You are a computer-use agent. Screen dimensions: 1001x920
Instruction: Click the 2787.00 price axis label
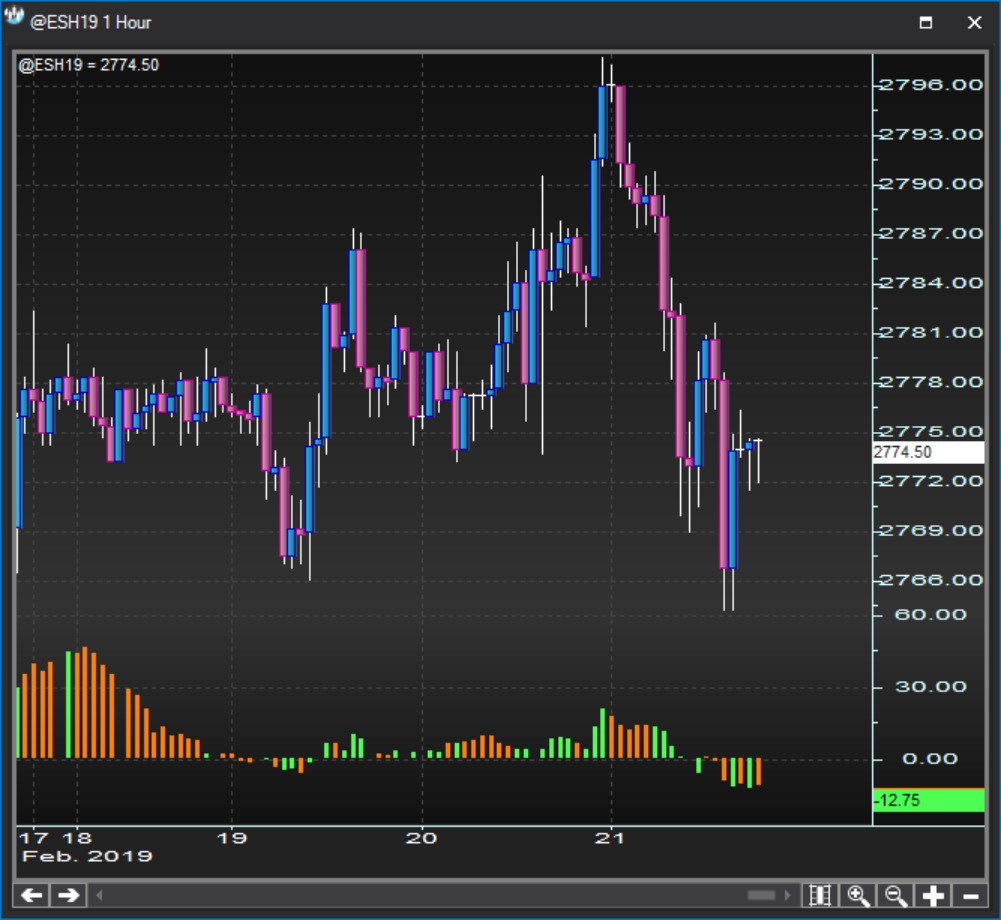pyautogui.click(x=931, y=234)
